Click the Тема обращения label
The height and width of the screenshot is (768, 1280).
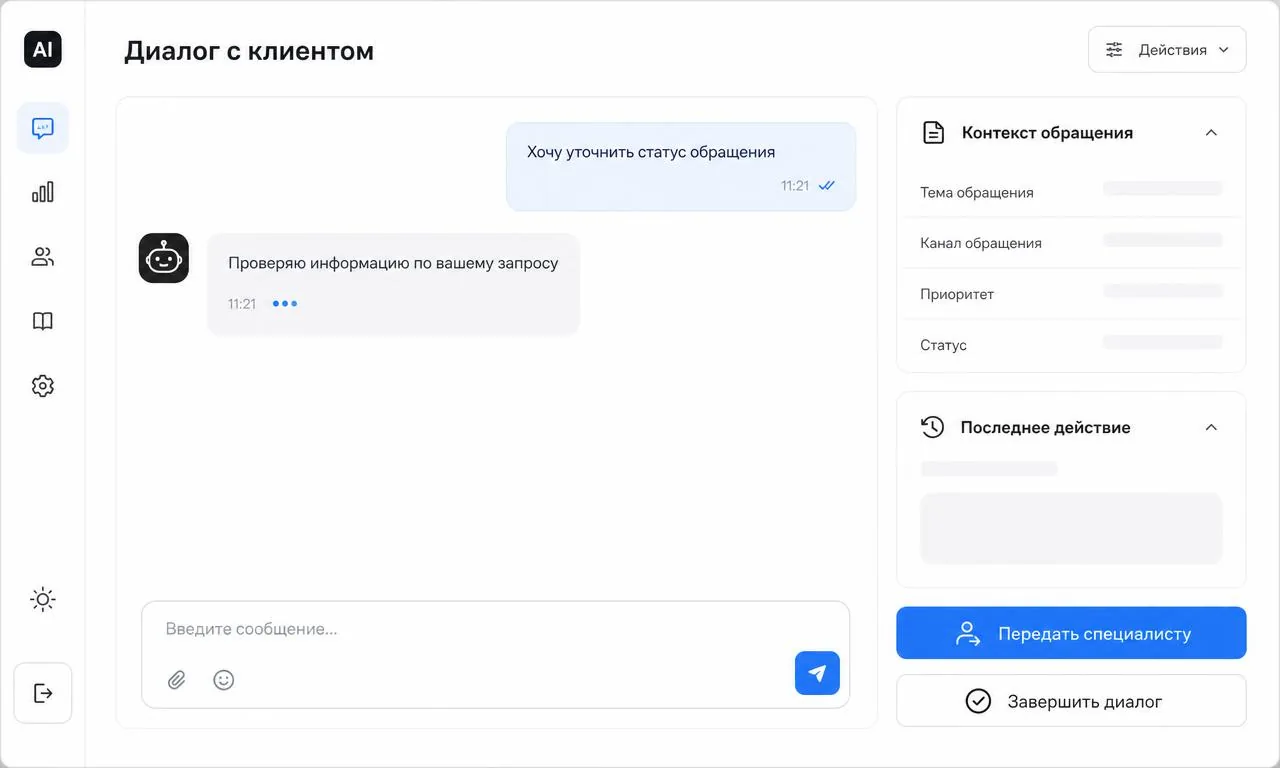pos(977,193)
